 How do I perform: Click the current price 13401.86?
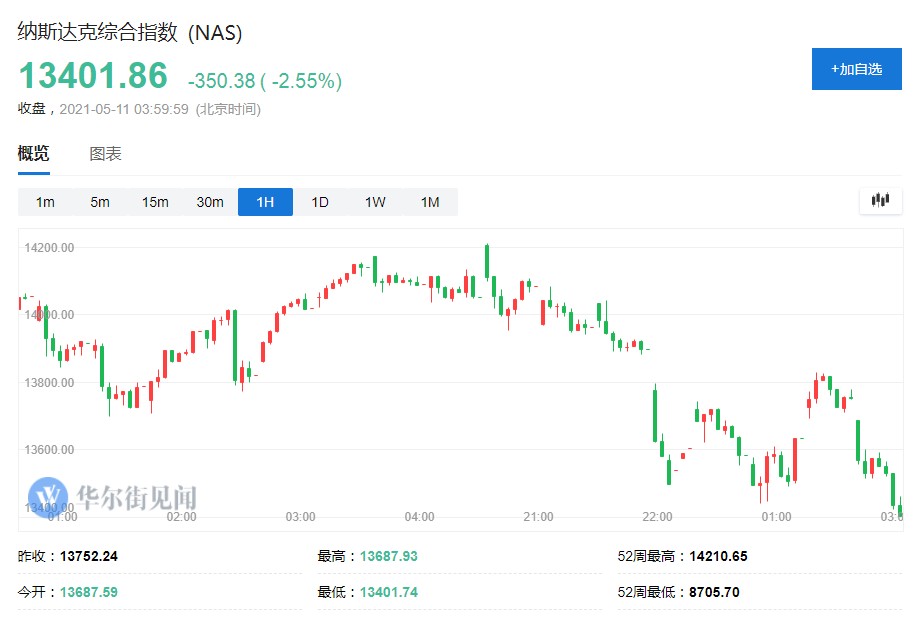click(94, 78)
